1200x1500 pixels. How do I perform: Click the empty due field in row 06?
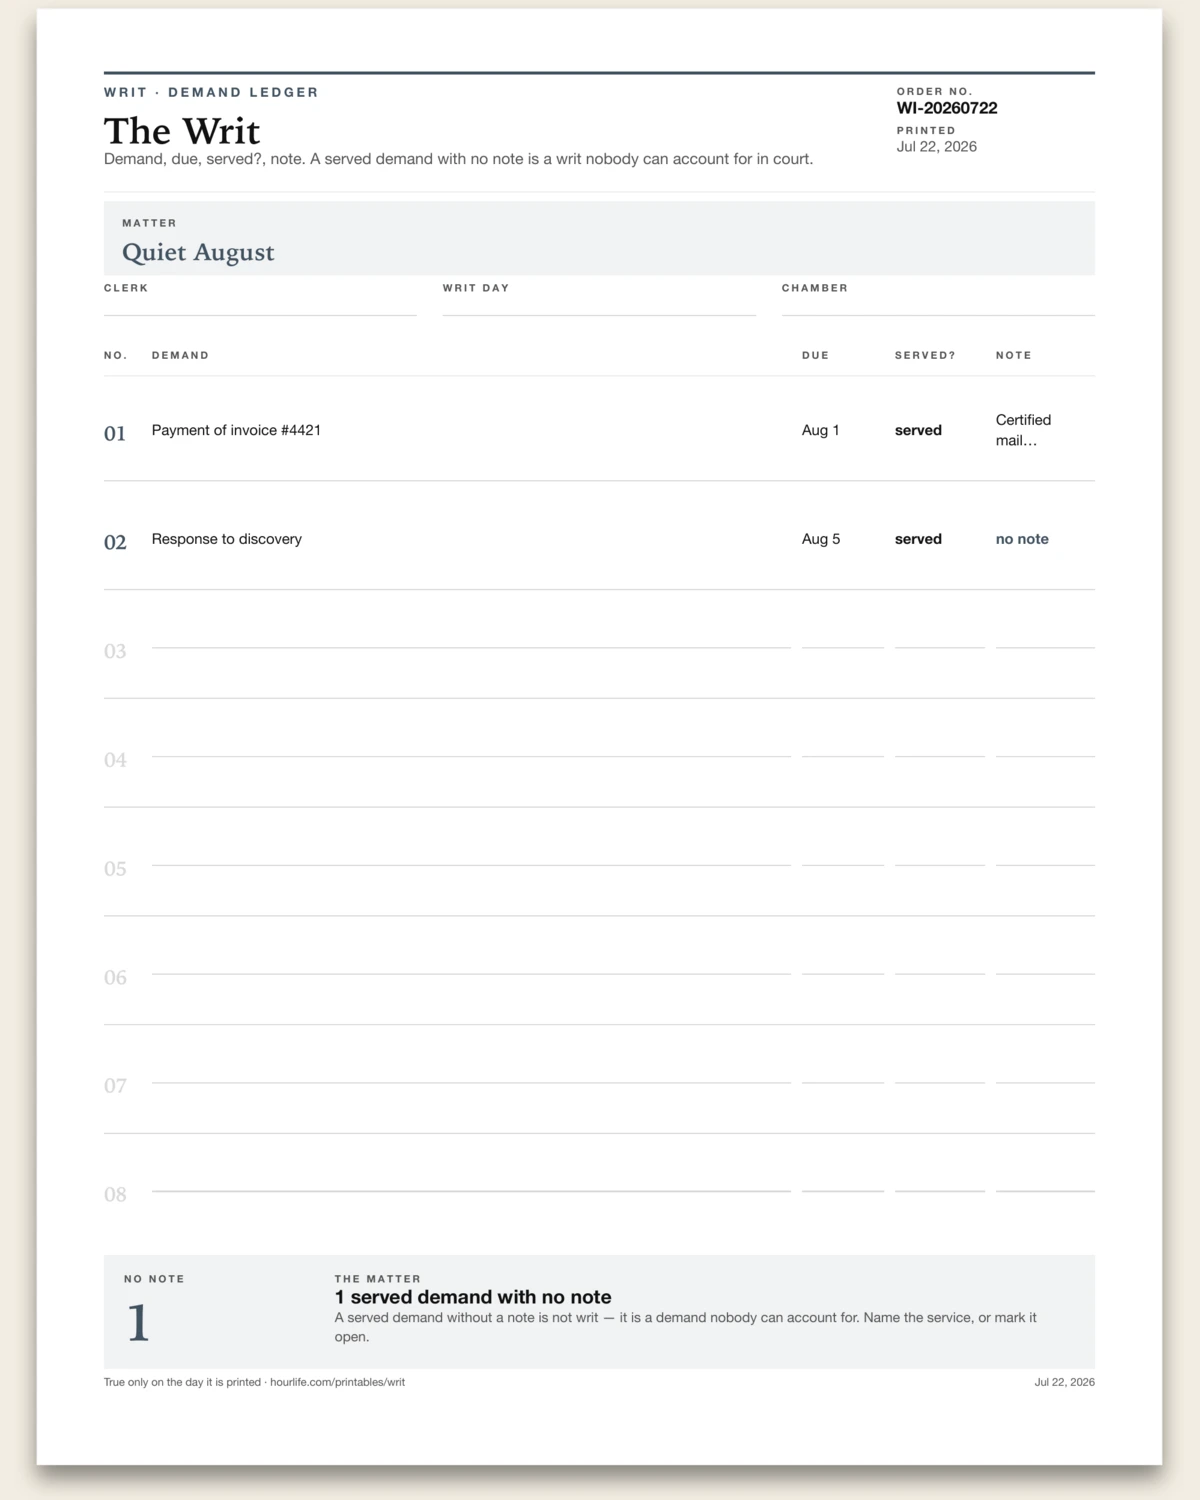click(x=843, y=966)
